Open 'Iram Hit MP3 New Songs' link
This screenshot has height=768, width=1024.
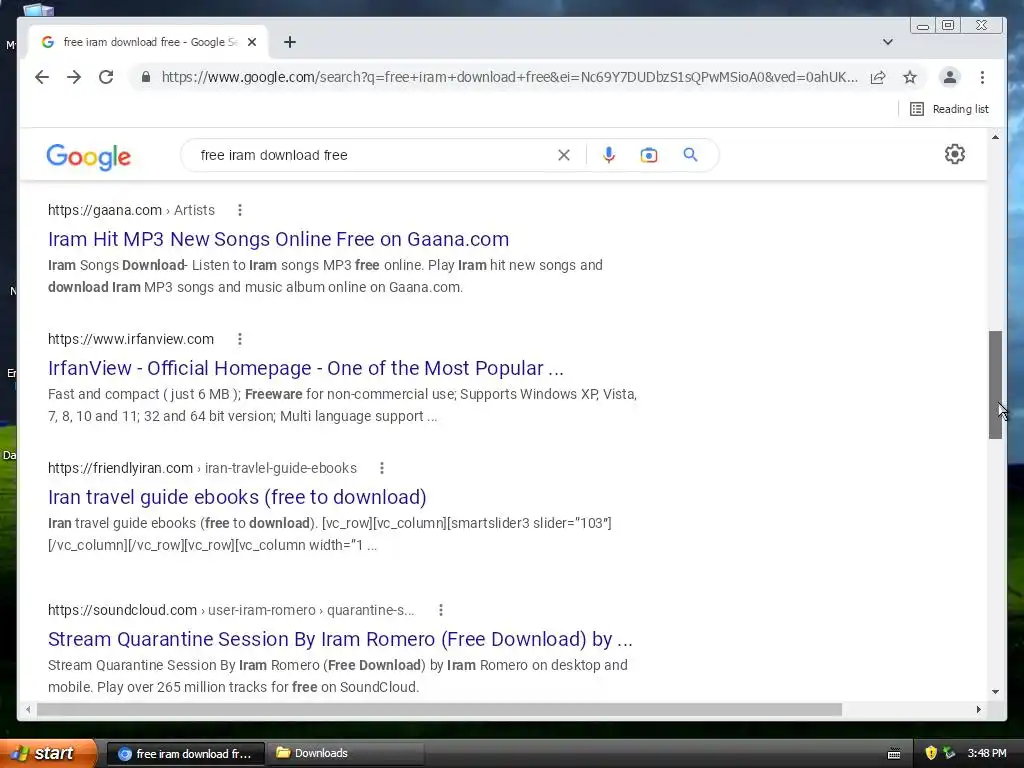pyautogui.click(x=278, y=239)
